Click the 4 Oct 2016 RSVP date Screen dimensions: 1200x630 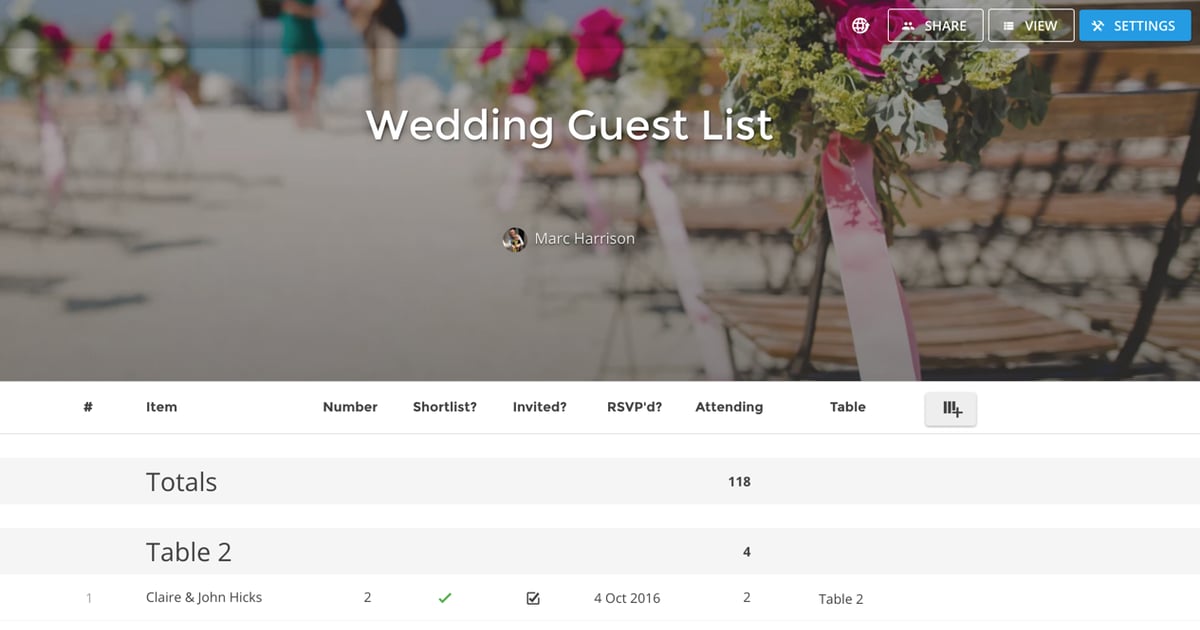pos(626,598)
